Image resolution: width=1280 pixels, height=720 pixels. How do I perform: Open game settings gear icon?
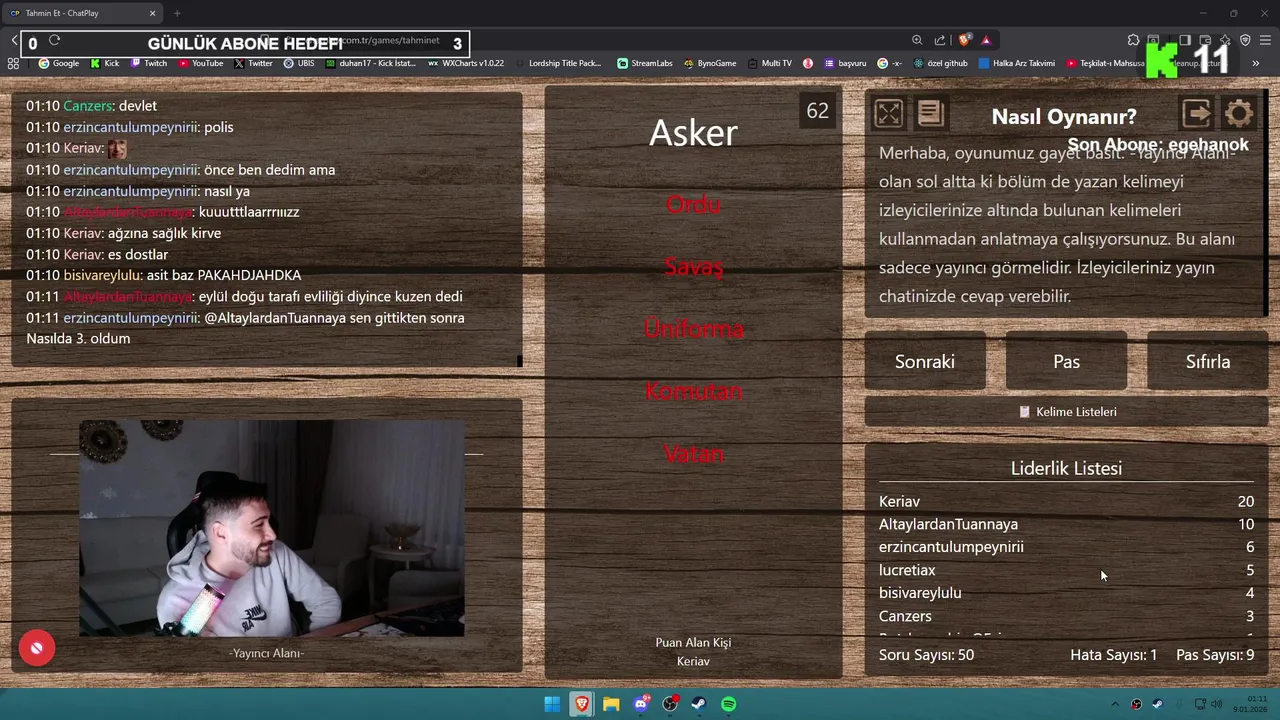tap(1238, 114)
